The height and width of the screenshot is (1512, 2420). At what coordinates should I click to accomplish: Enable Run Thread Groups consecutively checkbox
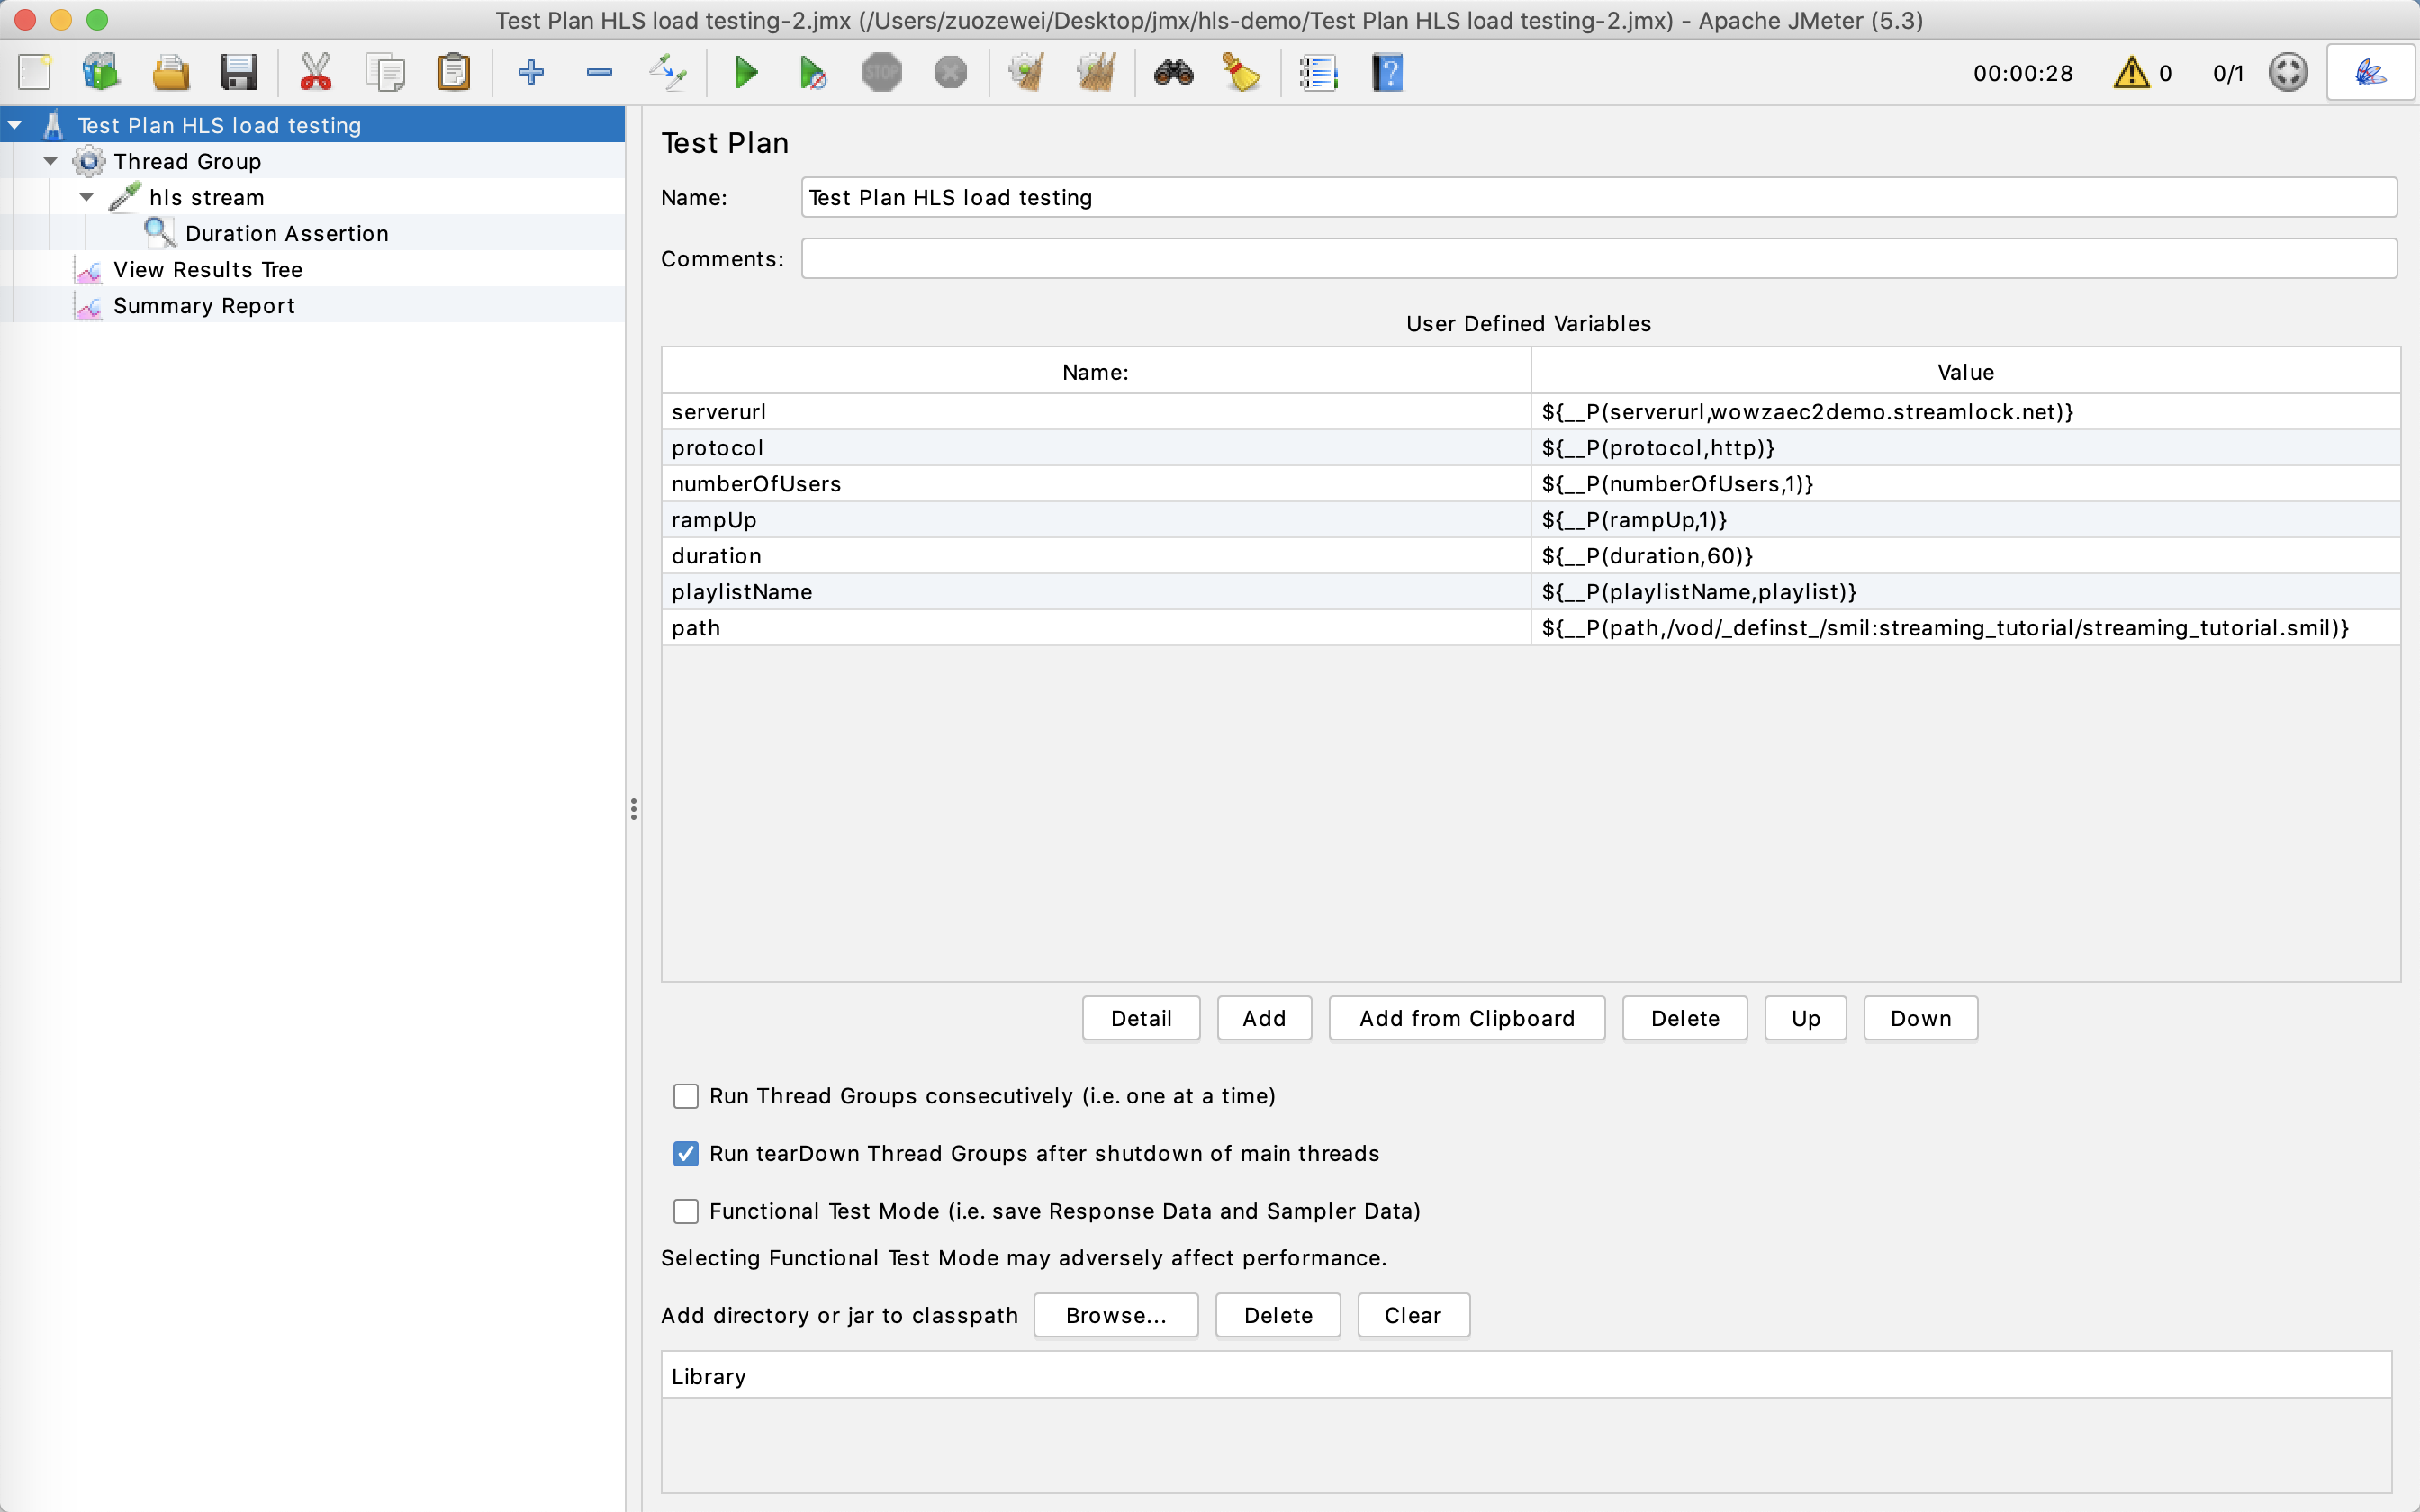pos(686,1096)
